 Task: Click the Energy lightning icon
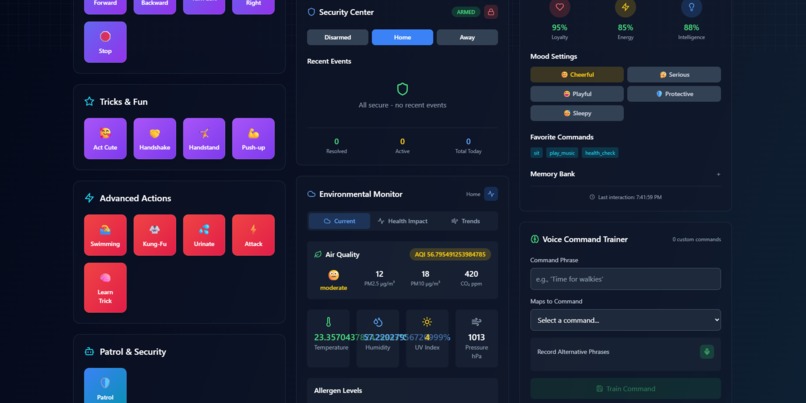coord(626,7)
